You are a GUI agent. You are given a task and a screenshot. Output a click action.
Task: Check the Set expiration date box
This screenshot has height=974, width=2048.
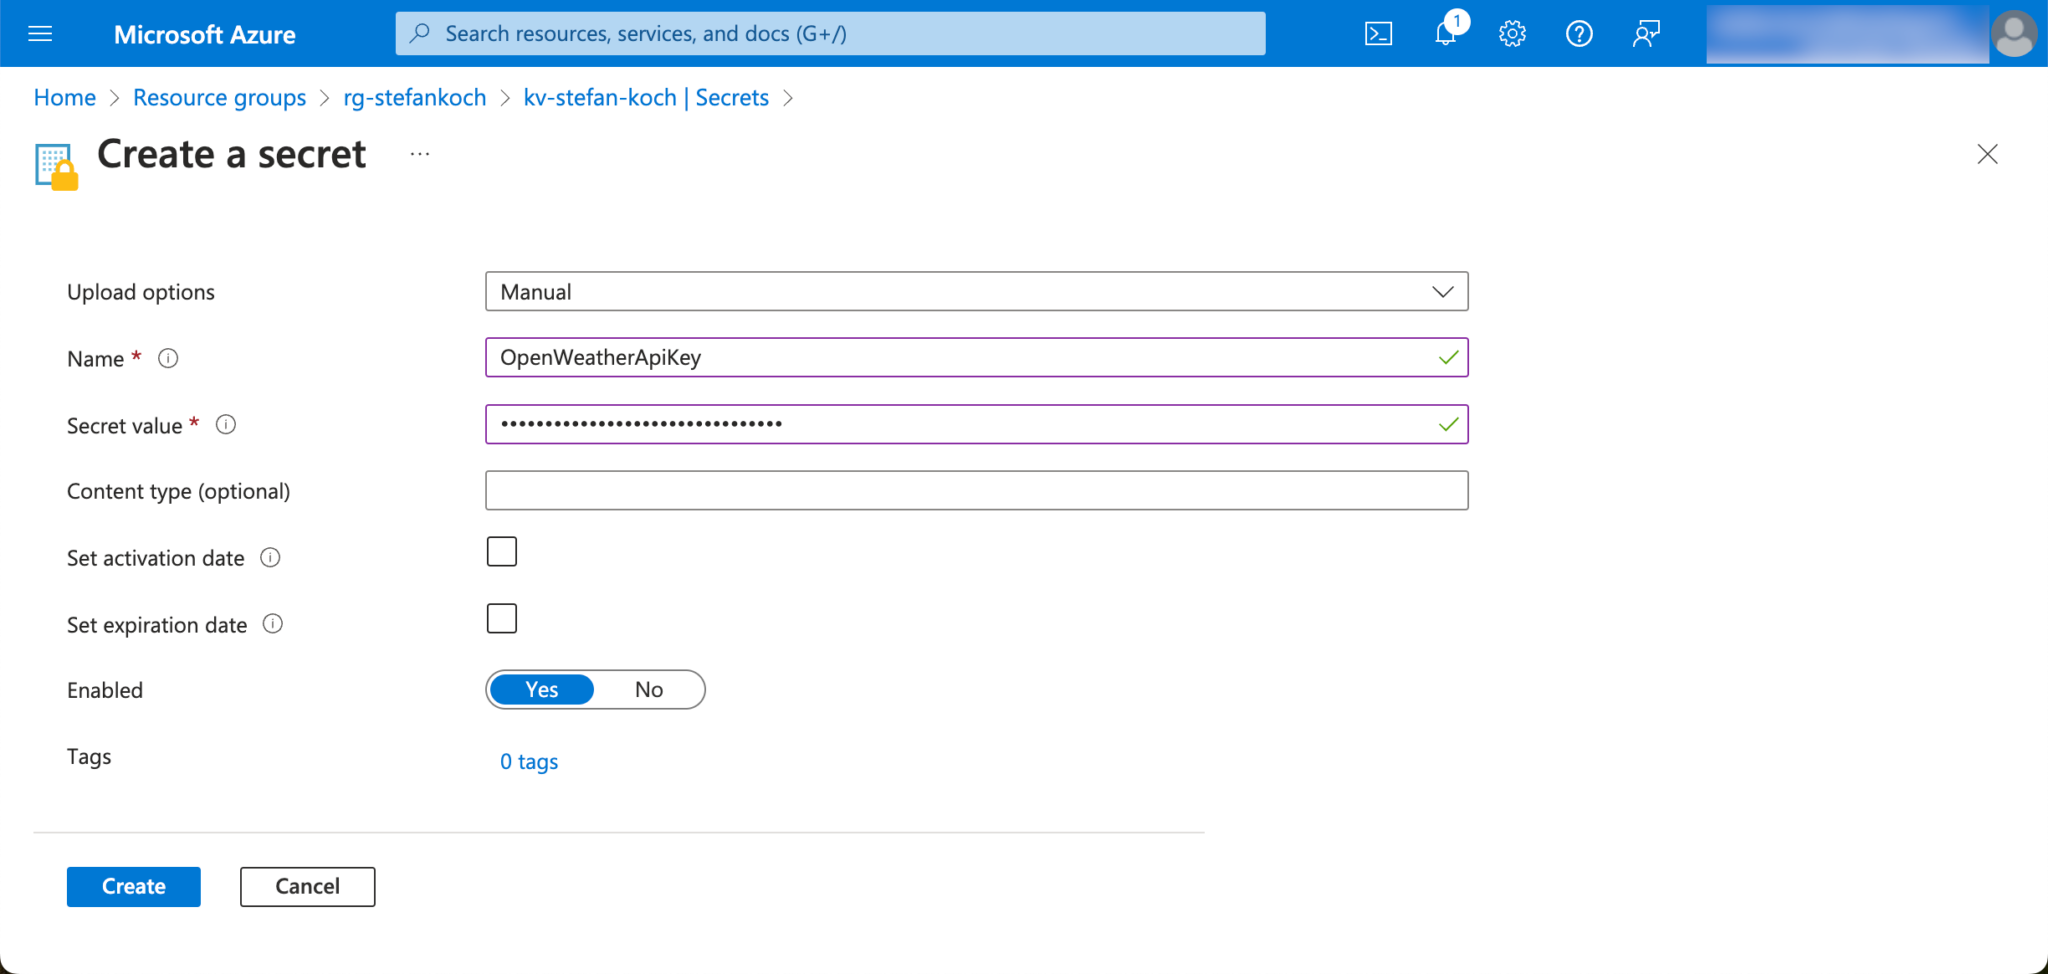tap(502, 619)
